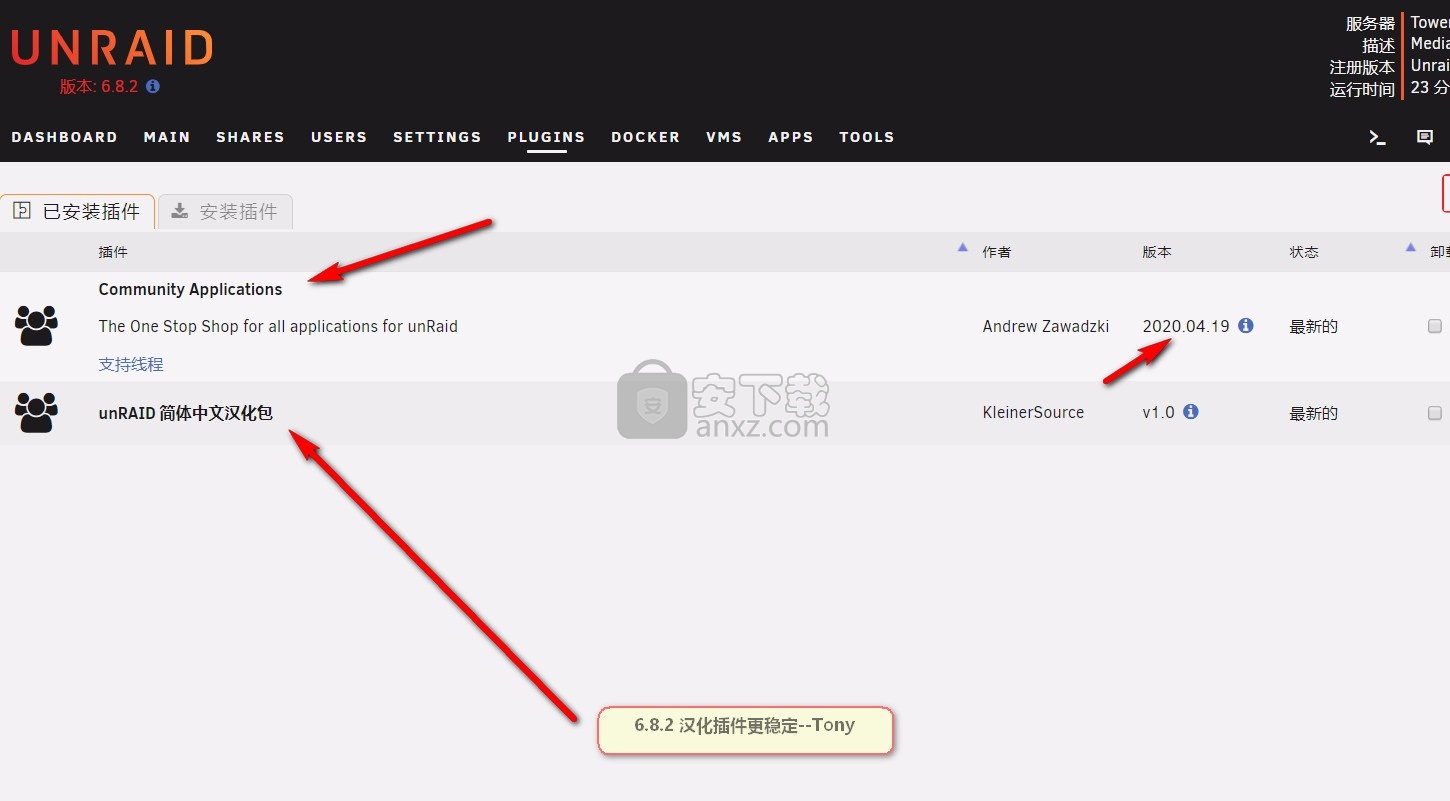Click 版本: 6.8.2 text under logo
Viewport: 1450px width, 801px height.
(x=99, y=87)
